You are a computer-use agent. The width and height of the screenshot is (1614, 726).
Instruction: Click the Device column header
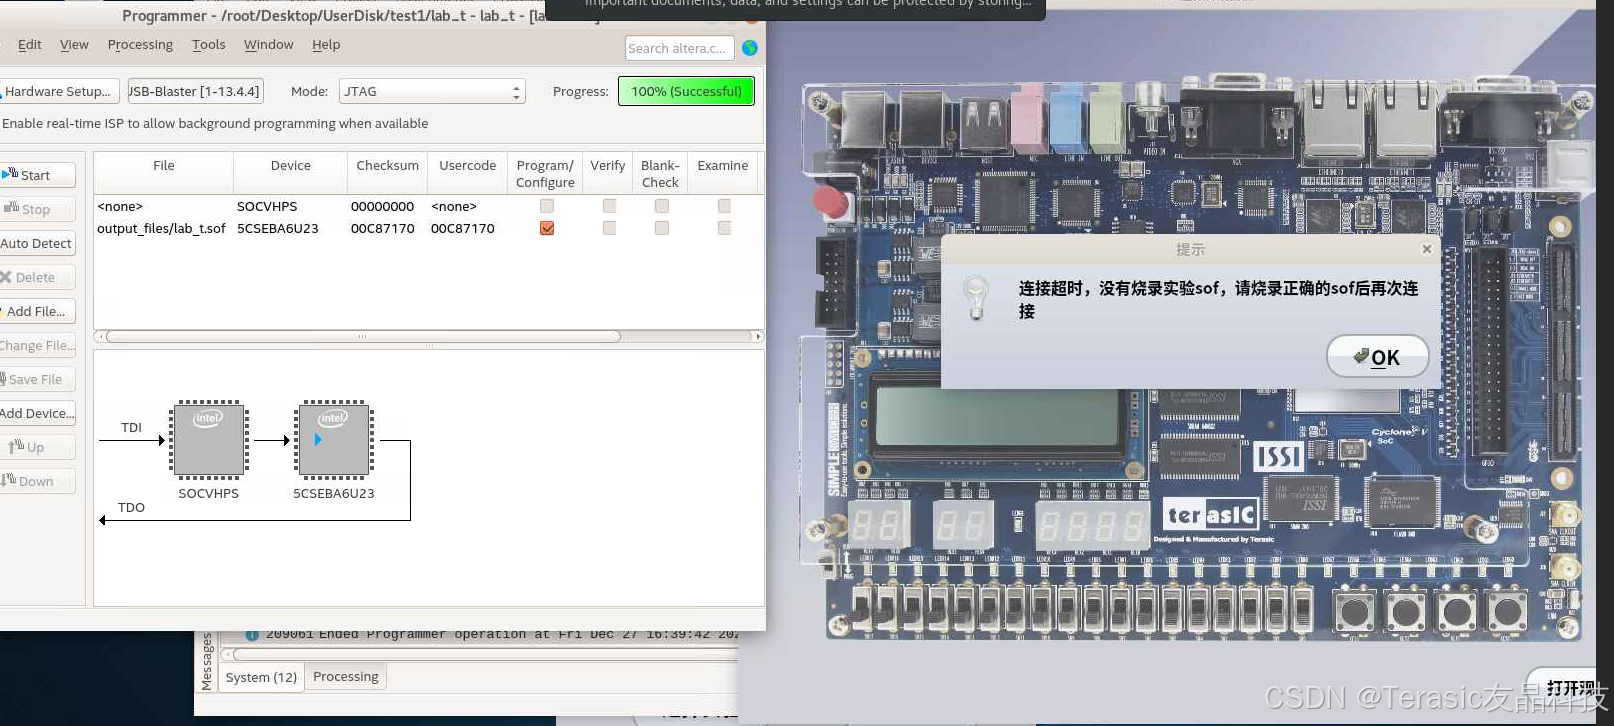[290, 173]
